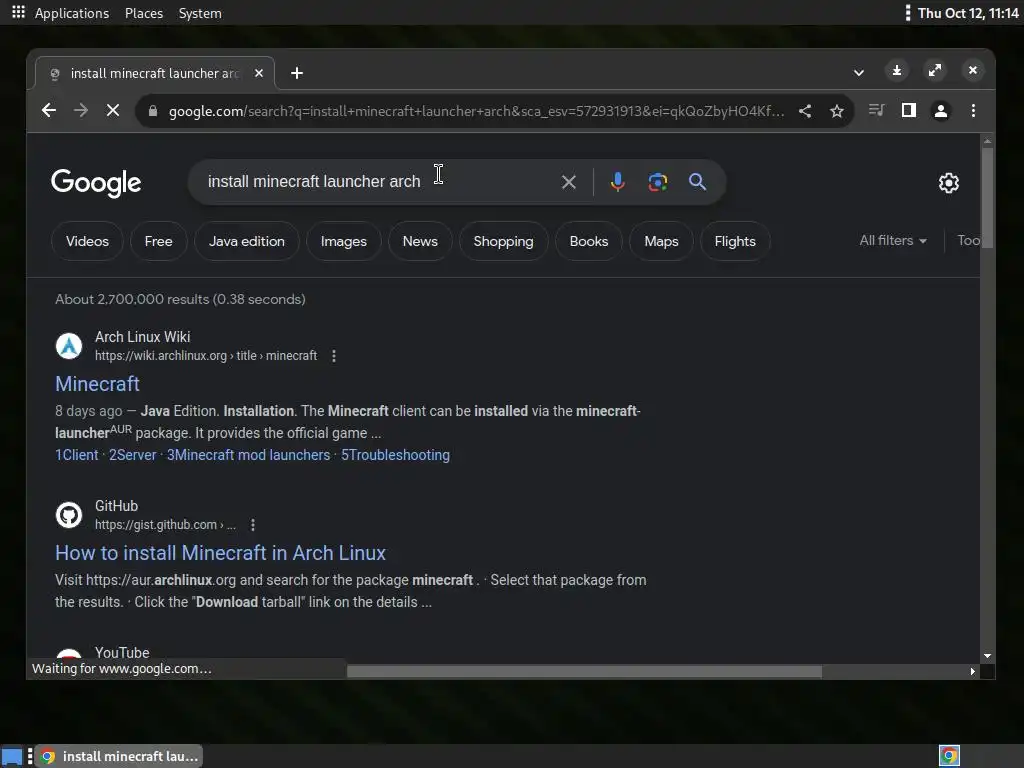Open the 3Minecraft mod launchers sitelink

pyautogui.click(x=248, y=455)
